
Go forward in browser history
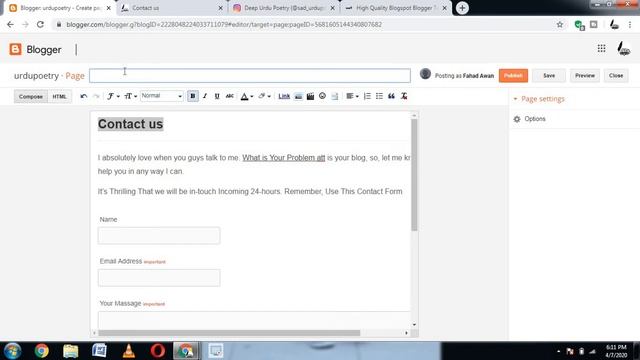coord(25,24)
